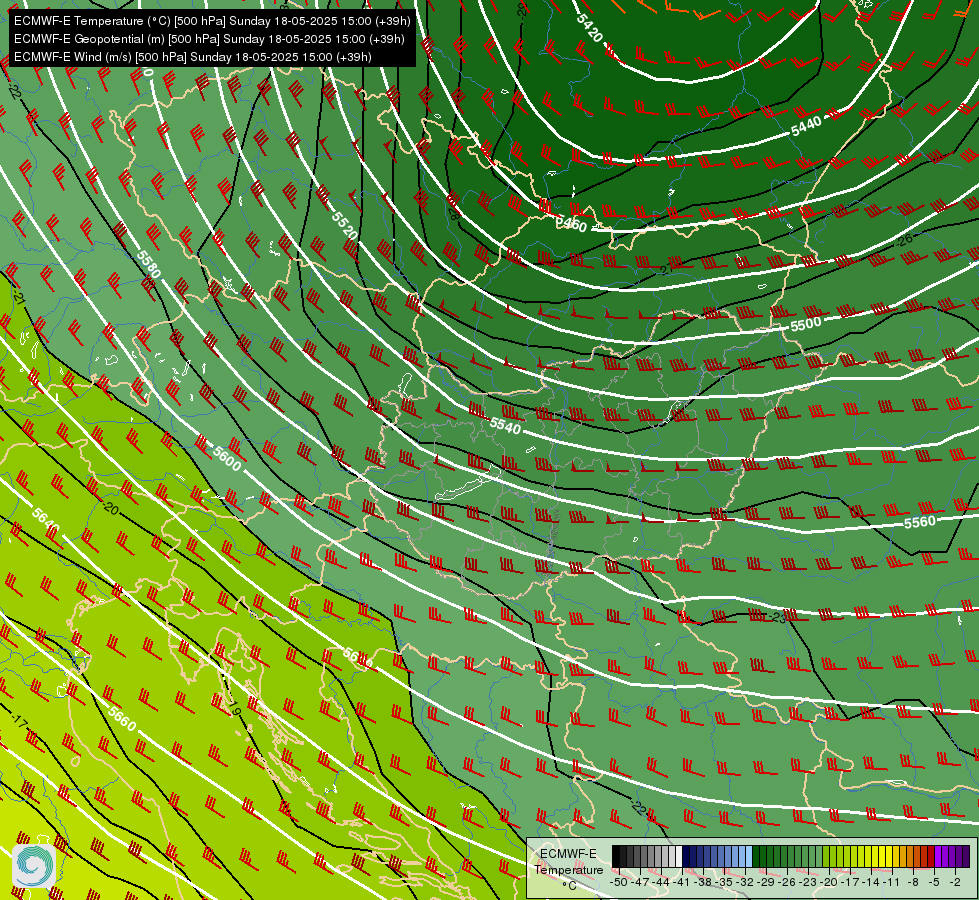979x900 pixels.
Task: Click the 5500 geopotential contour label
Action: (805, 324)
